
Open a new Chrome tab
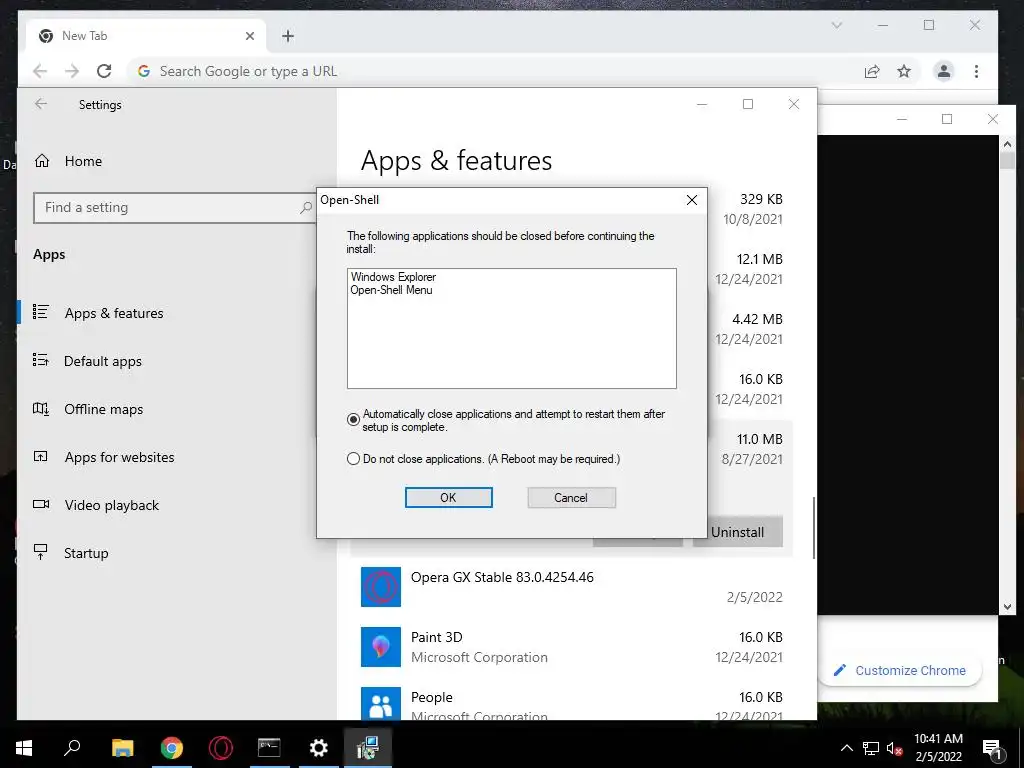pyautogui.click(x=288, y=36)
